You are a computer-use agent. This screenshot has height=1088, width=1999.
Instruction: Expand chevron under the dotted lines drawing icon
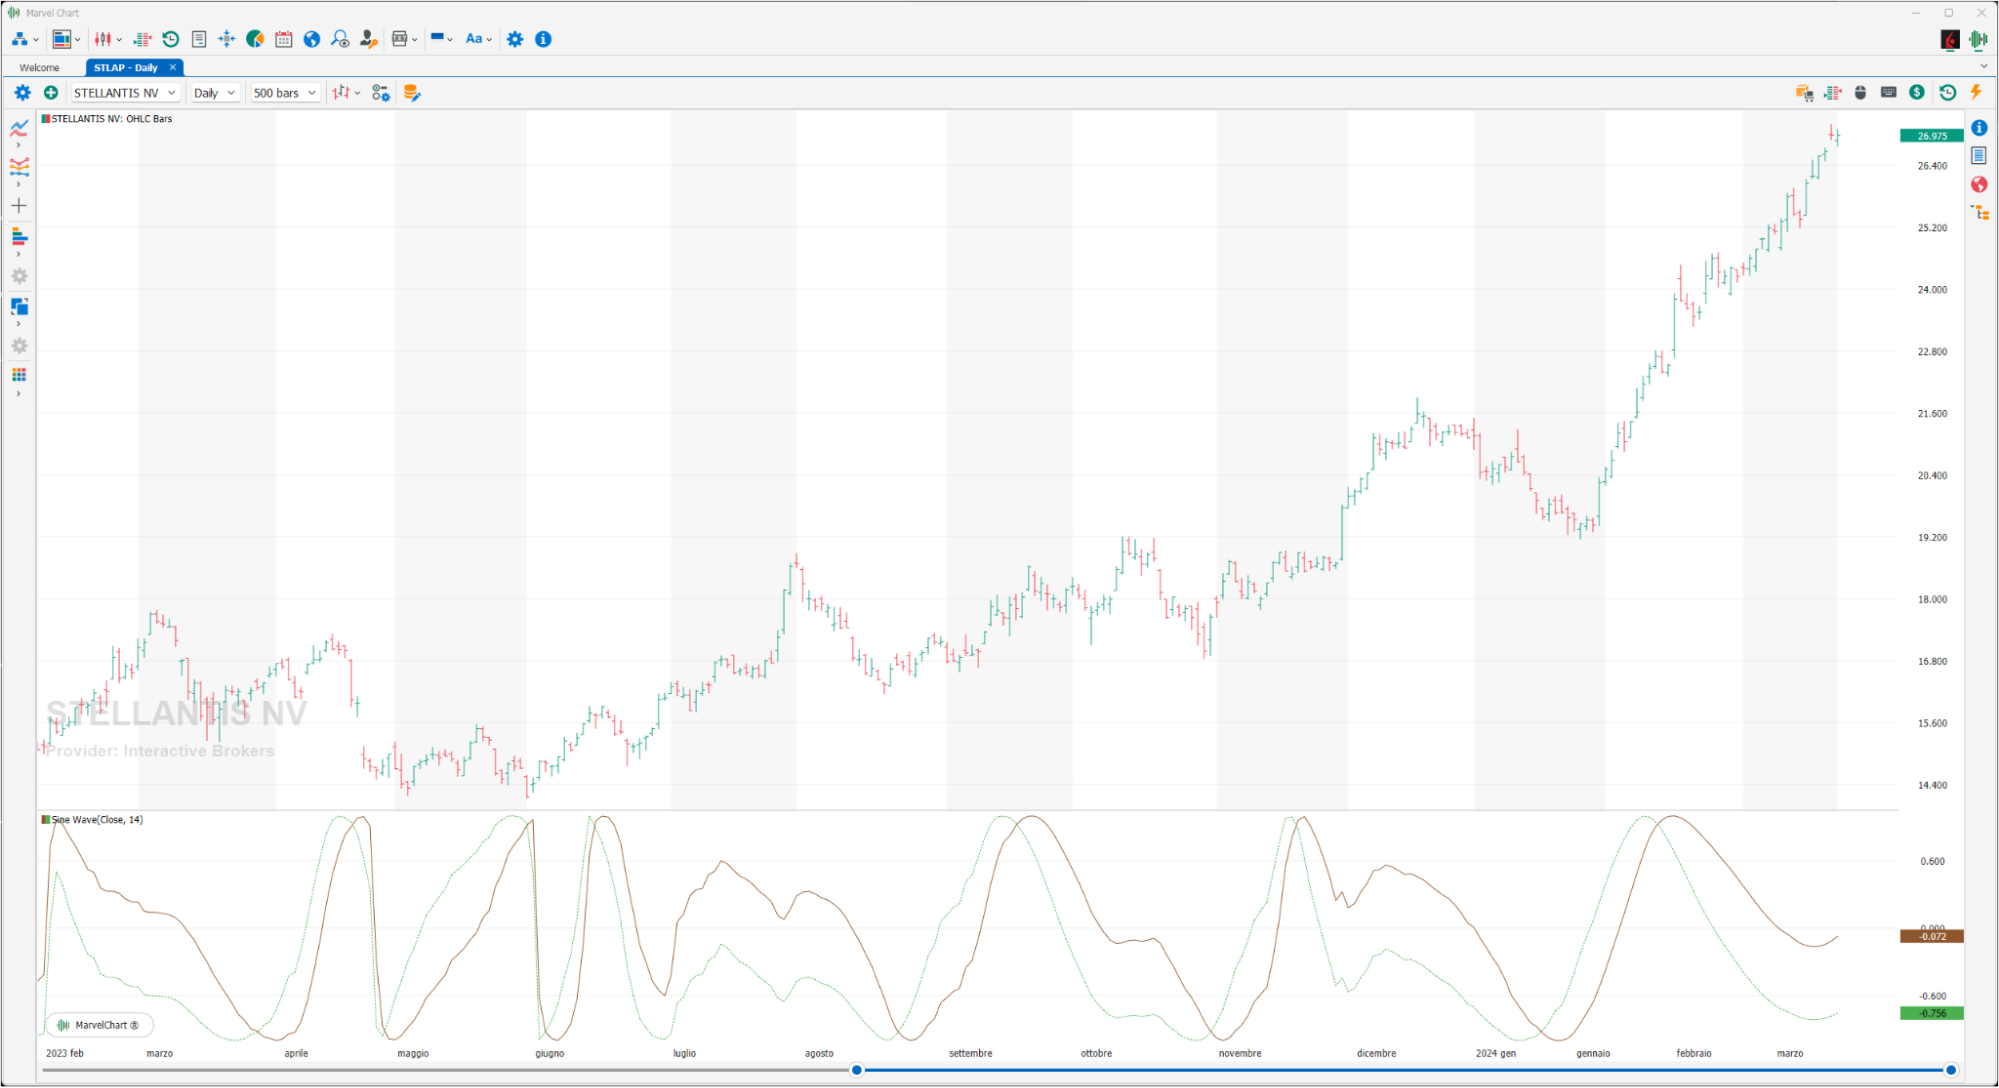click(x=18, y=185)
